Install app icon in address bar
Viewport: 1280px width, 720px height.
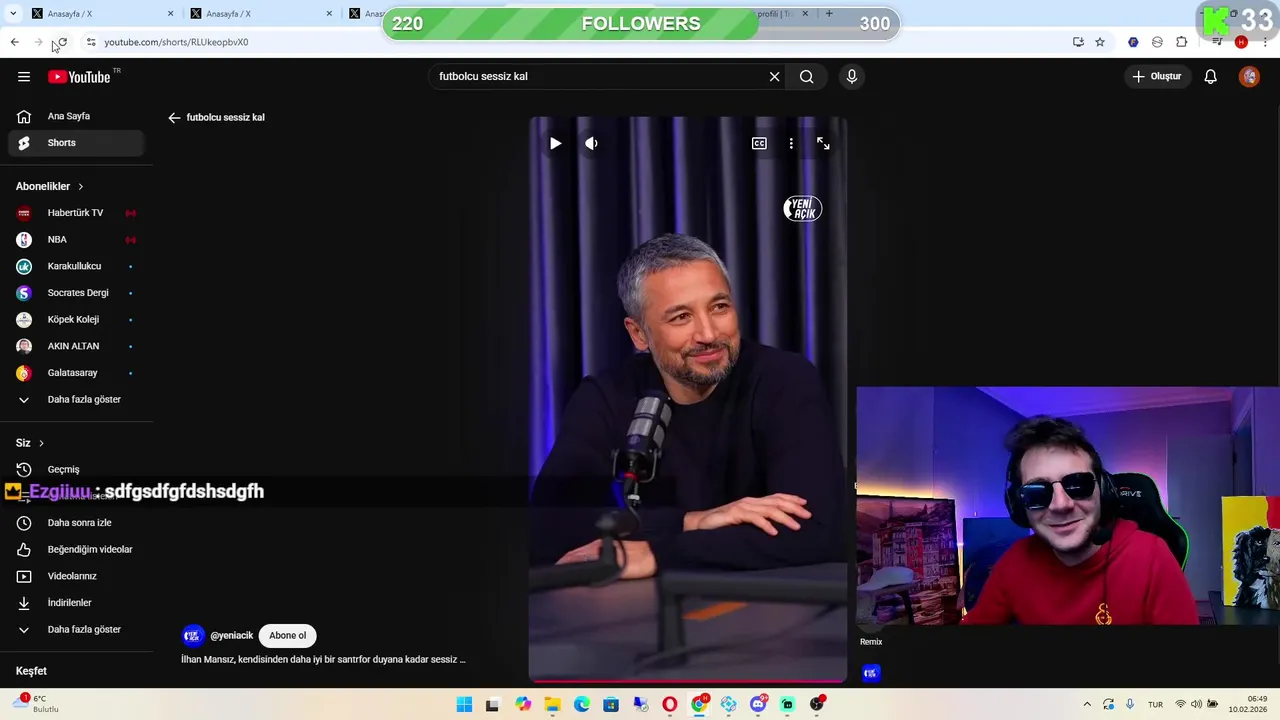point(1078,42)
